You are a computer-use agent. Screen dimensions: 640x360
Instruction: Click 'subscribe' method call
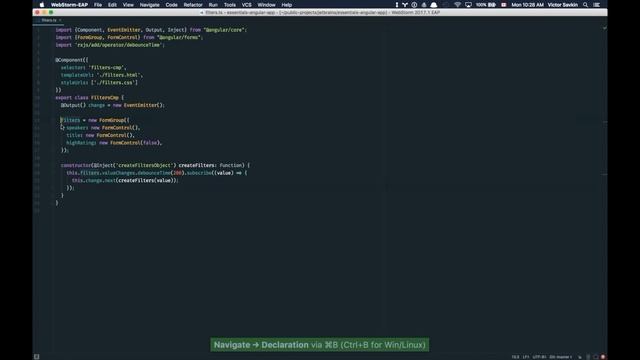click(199, 173)
